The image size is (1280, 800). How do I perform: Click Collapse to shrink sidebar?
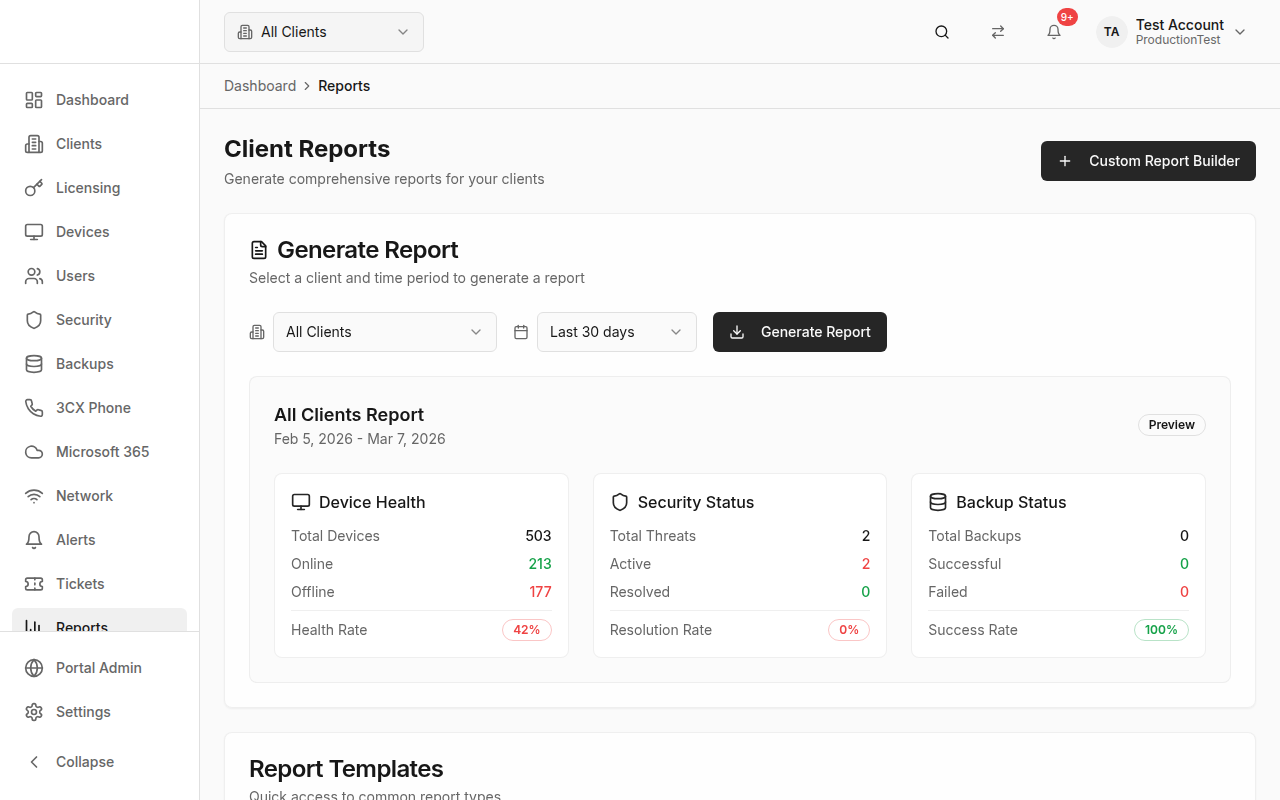click(x=100, y=762)
